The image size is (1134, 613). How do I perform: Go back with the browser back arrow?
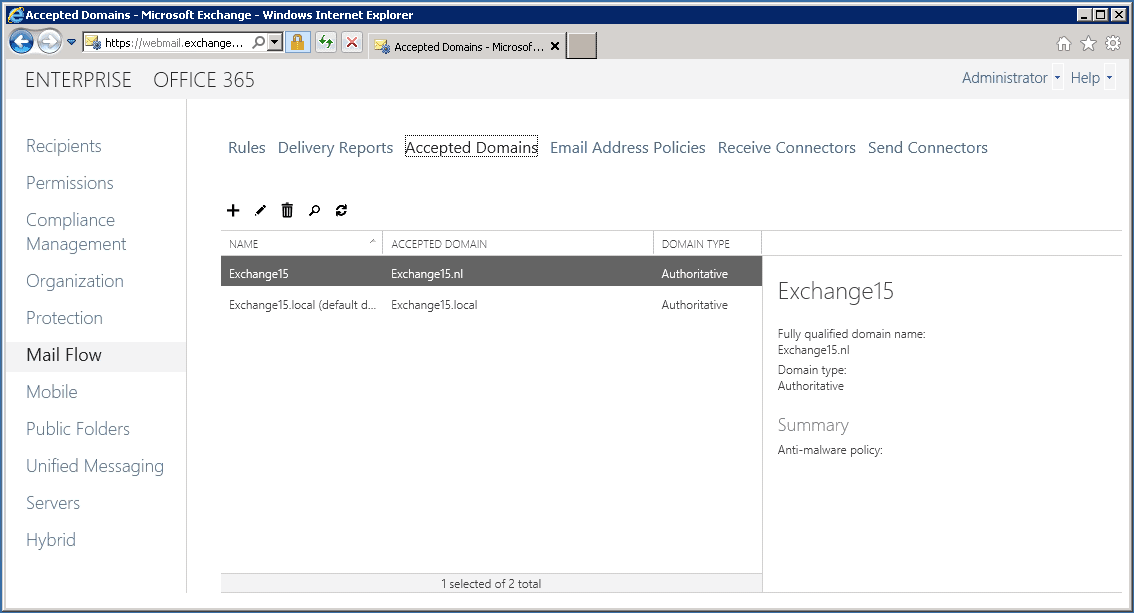pyautogui.click(x=22, y=43)
